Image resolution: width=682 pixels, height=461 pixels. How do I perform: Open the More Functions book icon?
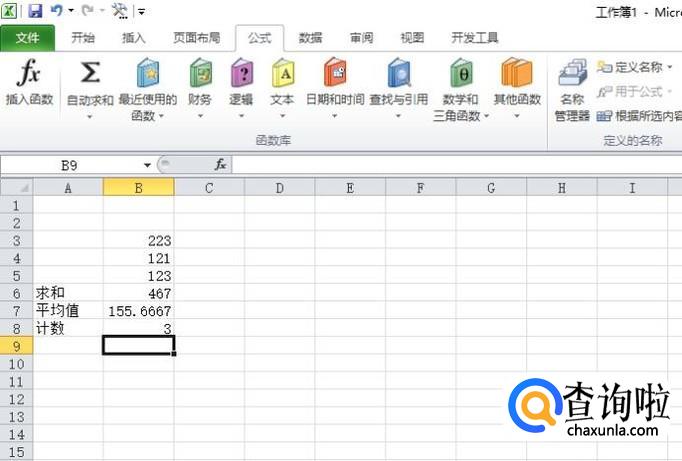pos(517,73)
